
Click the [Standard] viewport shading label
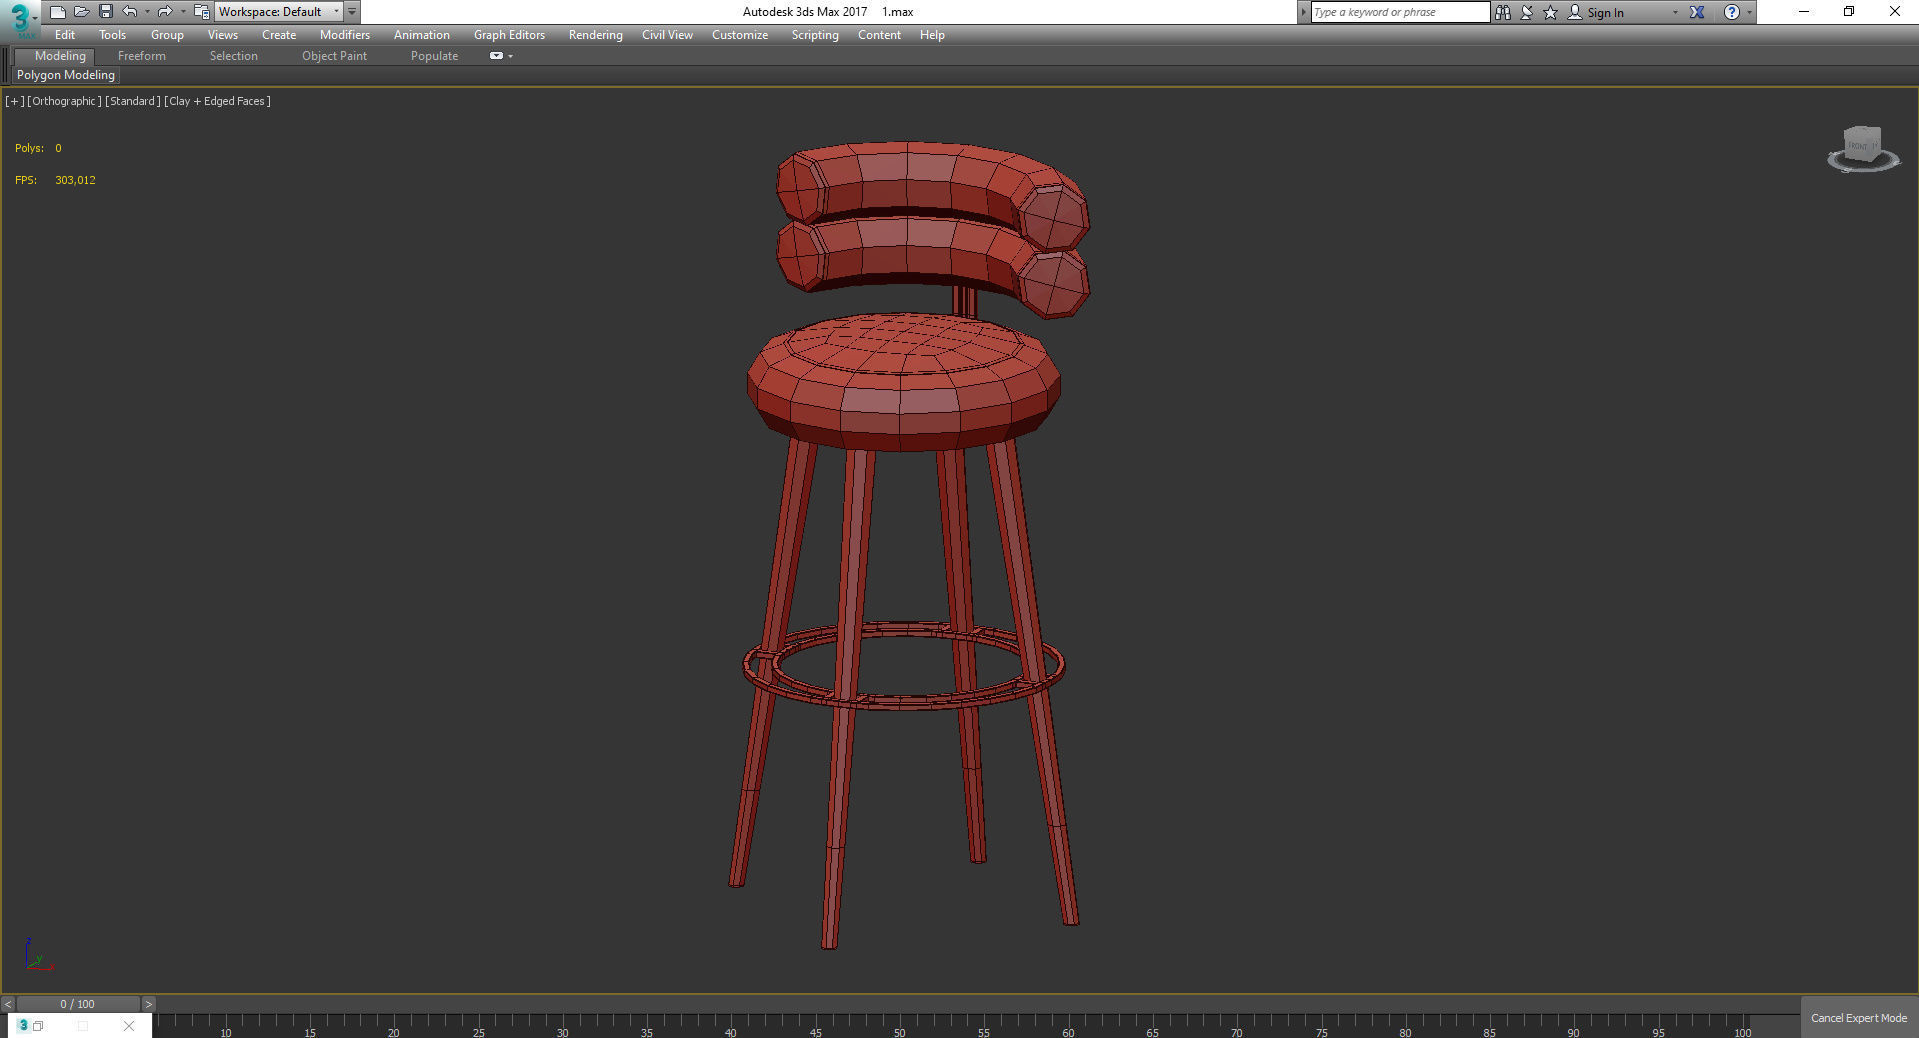(133, 101)
